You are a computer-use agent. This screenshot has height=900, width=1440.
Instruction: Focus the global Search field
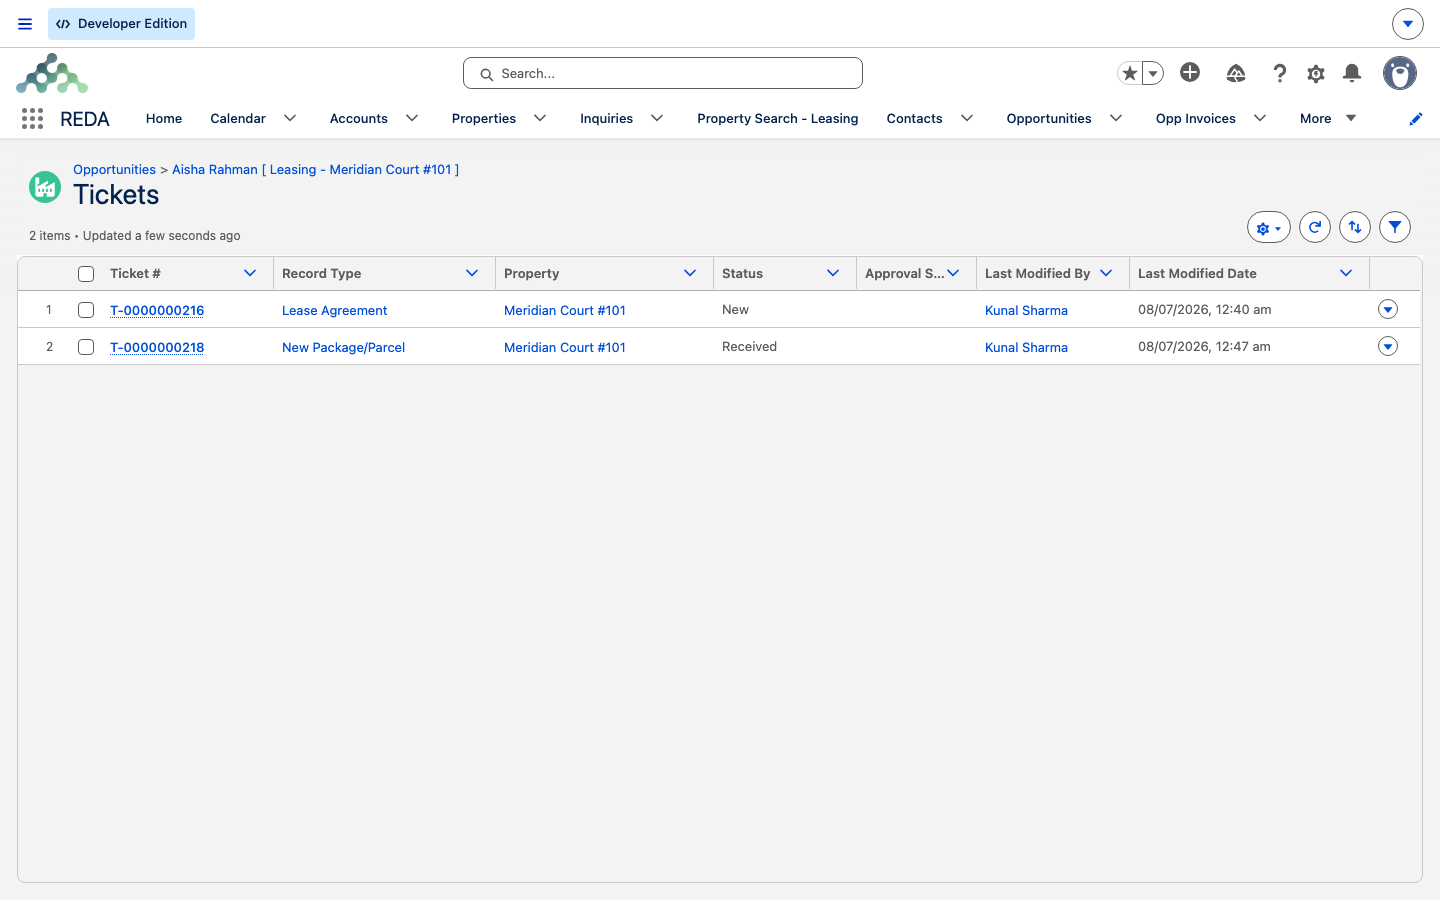point(663,73)
